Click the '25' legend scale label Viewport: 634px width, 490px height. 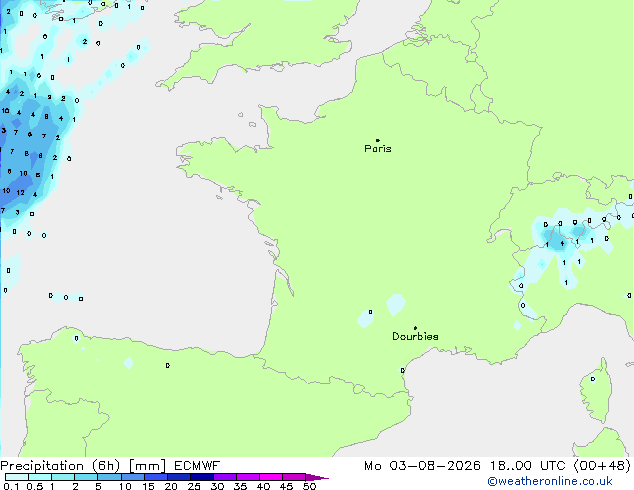click(x=194, y=486)
